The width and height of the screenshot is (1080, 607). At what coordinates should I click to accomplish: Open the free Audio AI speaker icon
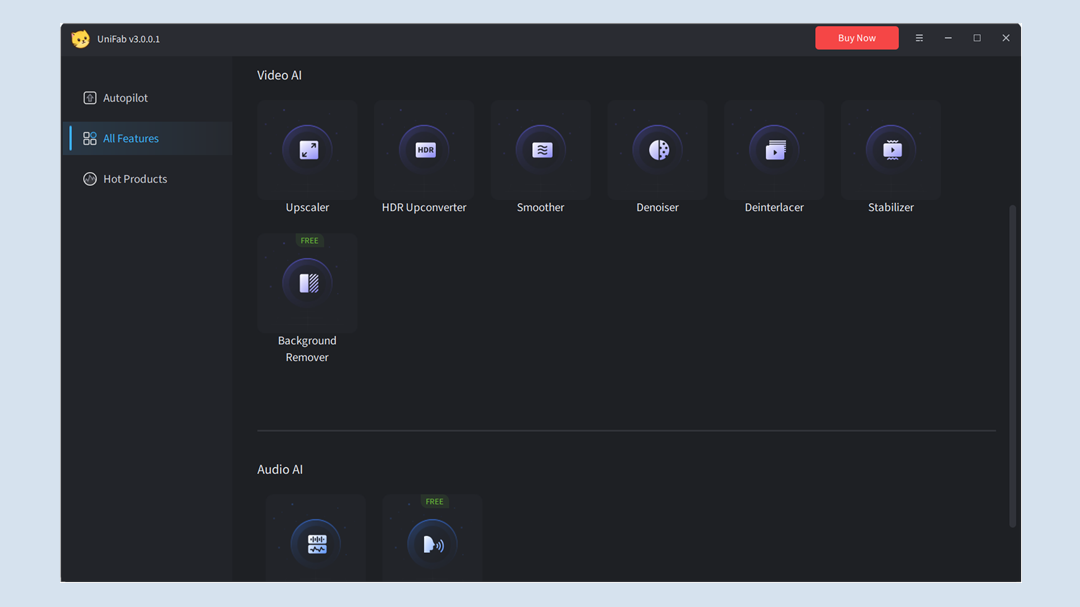point(432,544)
